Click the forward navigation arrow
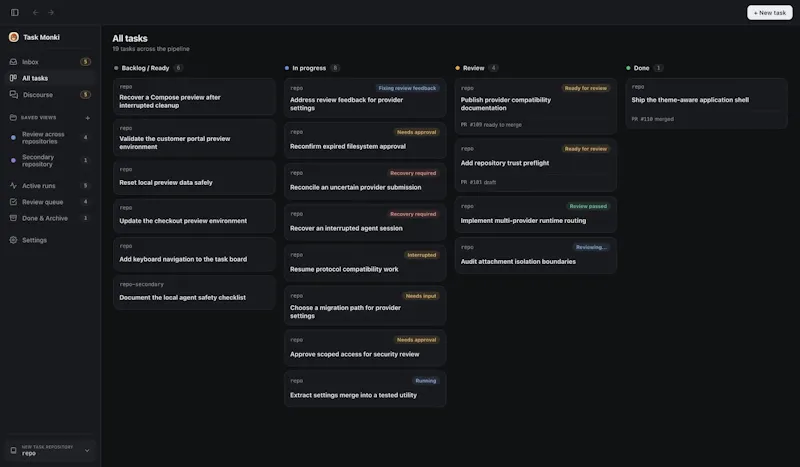Screen dimensions: 800x467 [51, 12]
